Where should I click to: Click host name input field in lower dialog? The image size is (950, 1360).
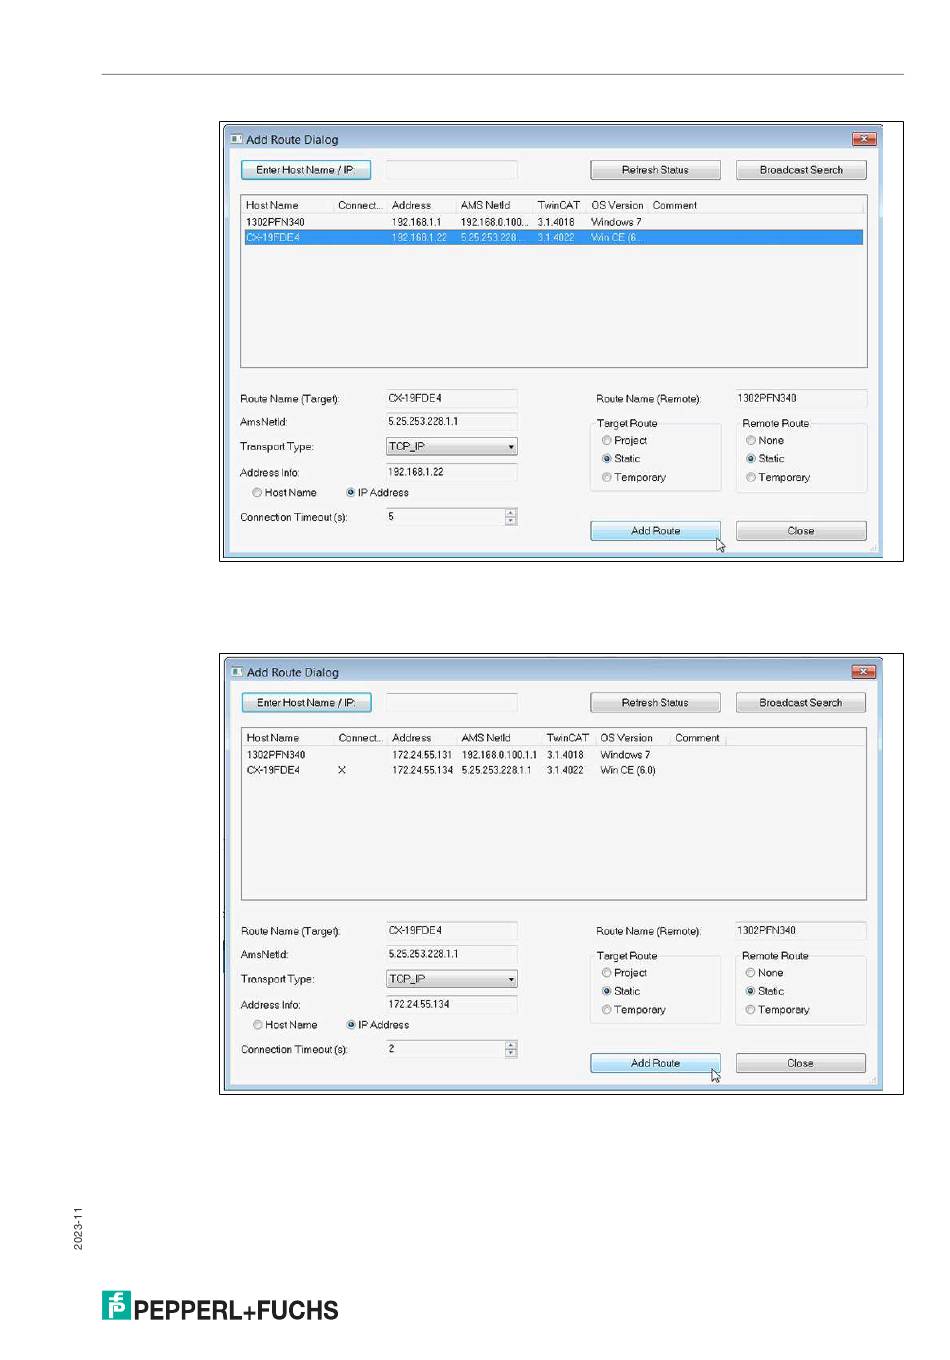point(452,703)
